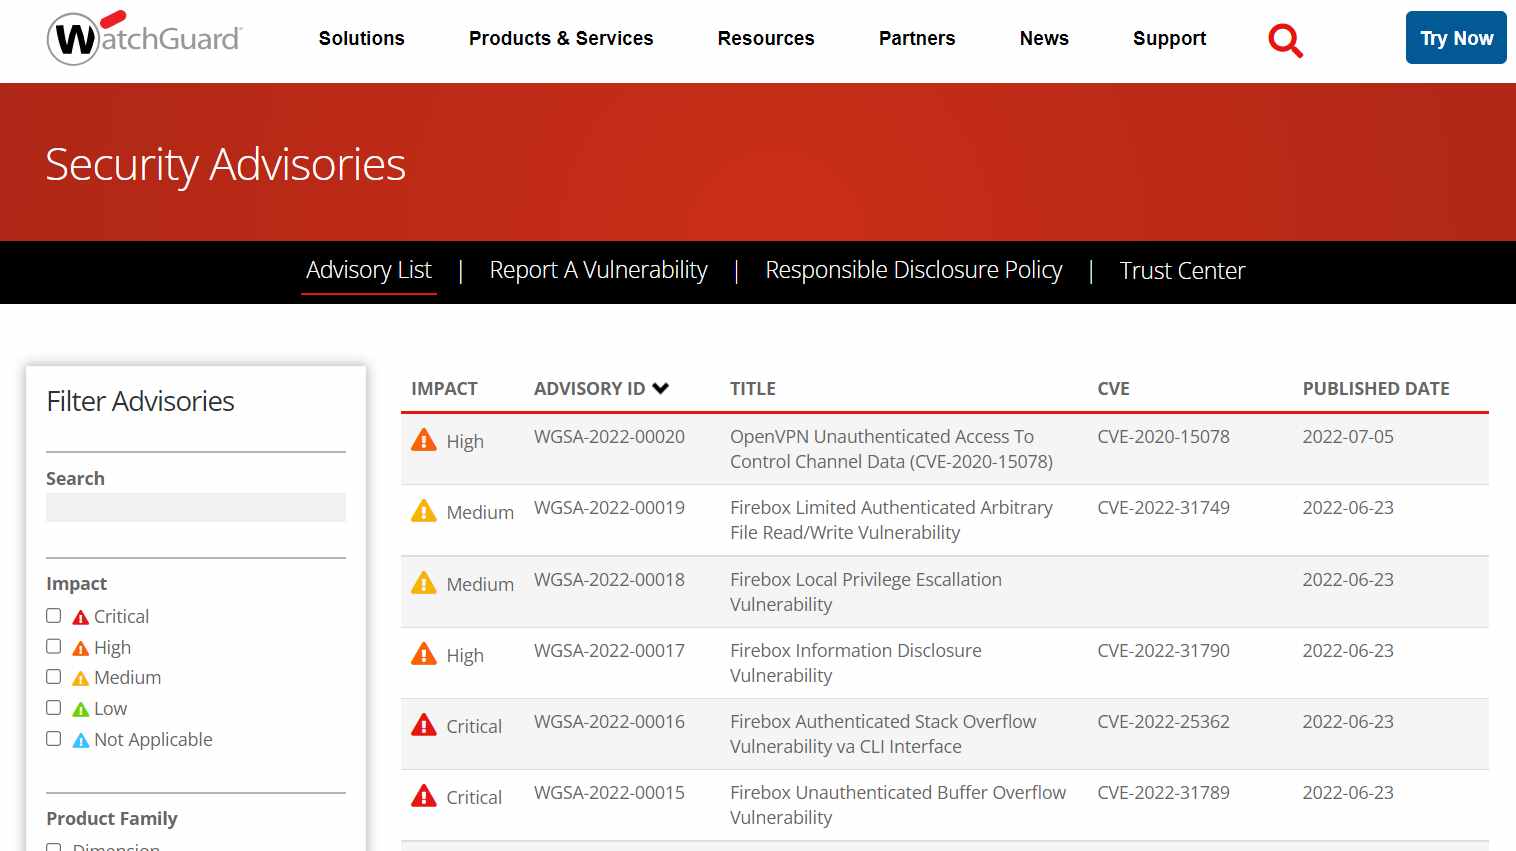The height and width of the screenshot is (851, 1516).
Task: Sort table by IMPACT column header
Action: [x=444, y=389]
